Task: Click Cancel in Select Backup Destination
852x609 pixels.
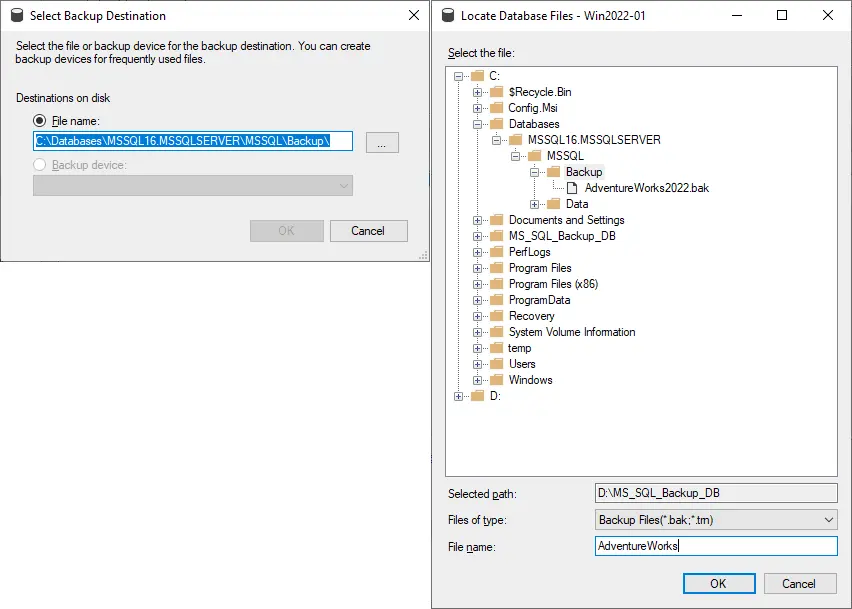Action: pyautogui.click(x=368, y=231)
